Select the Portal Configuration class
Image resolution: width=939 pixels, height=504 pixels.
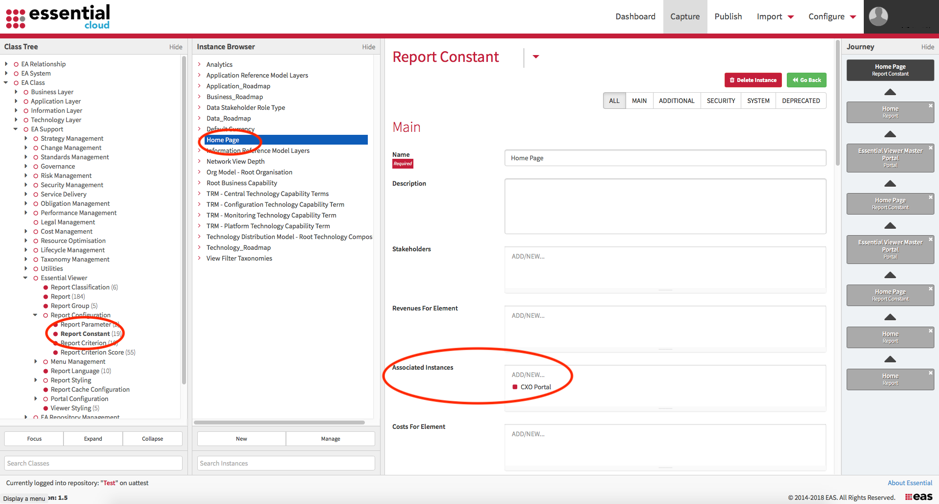[x=79, y=399]
